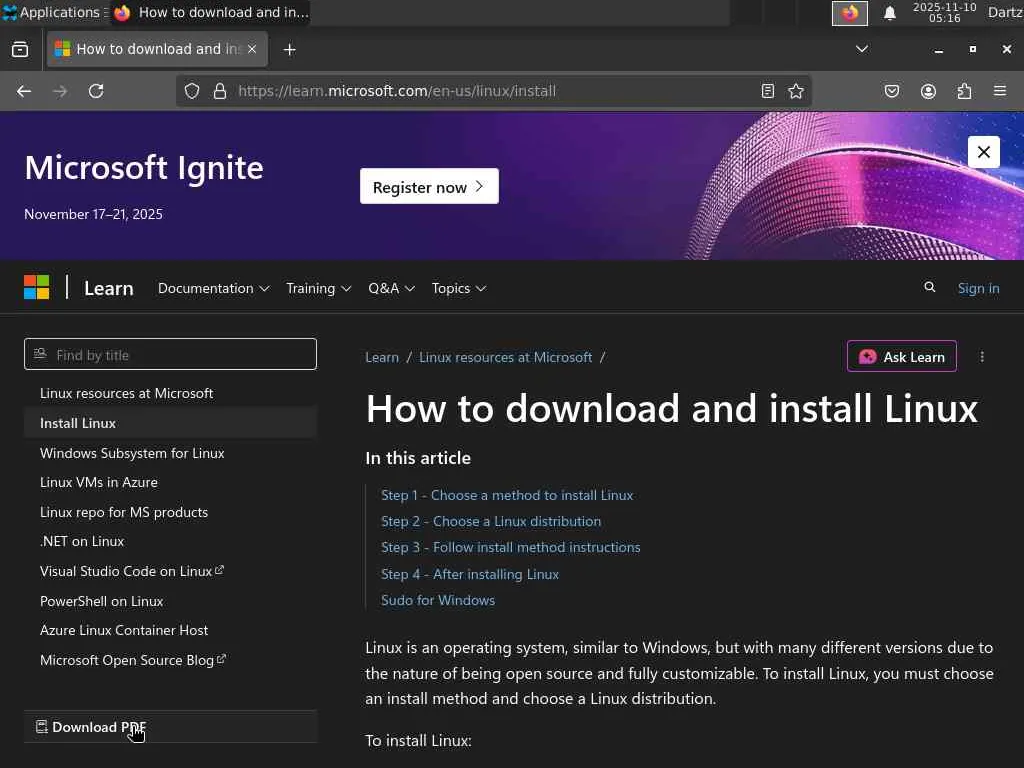Open a new browser tab
This screenshot has height=768, width=1024.
290,50
